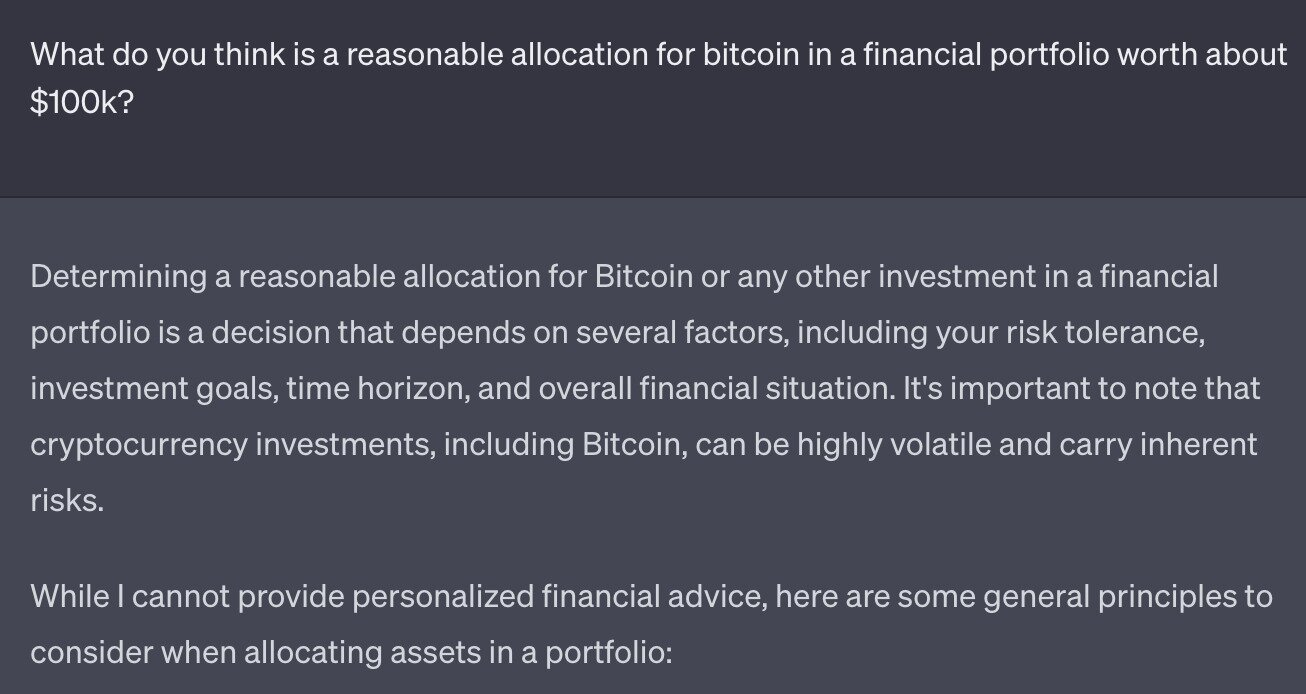
Task: Click "It's important to note that" phrase
Action: (1081, 388)
